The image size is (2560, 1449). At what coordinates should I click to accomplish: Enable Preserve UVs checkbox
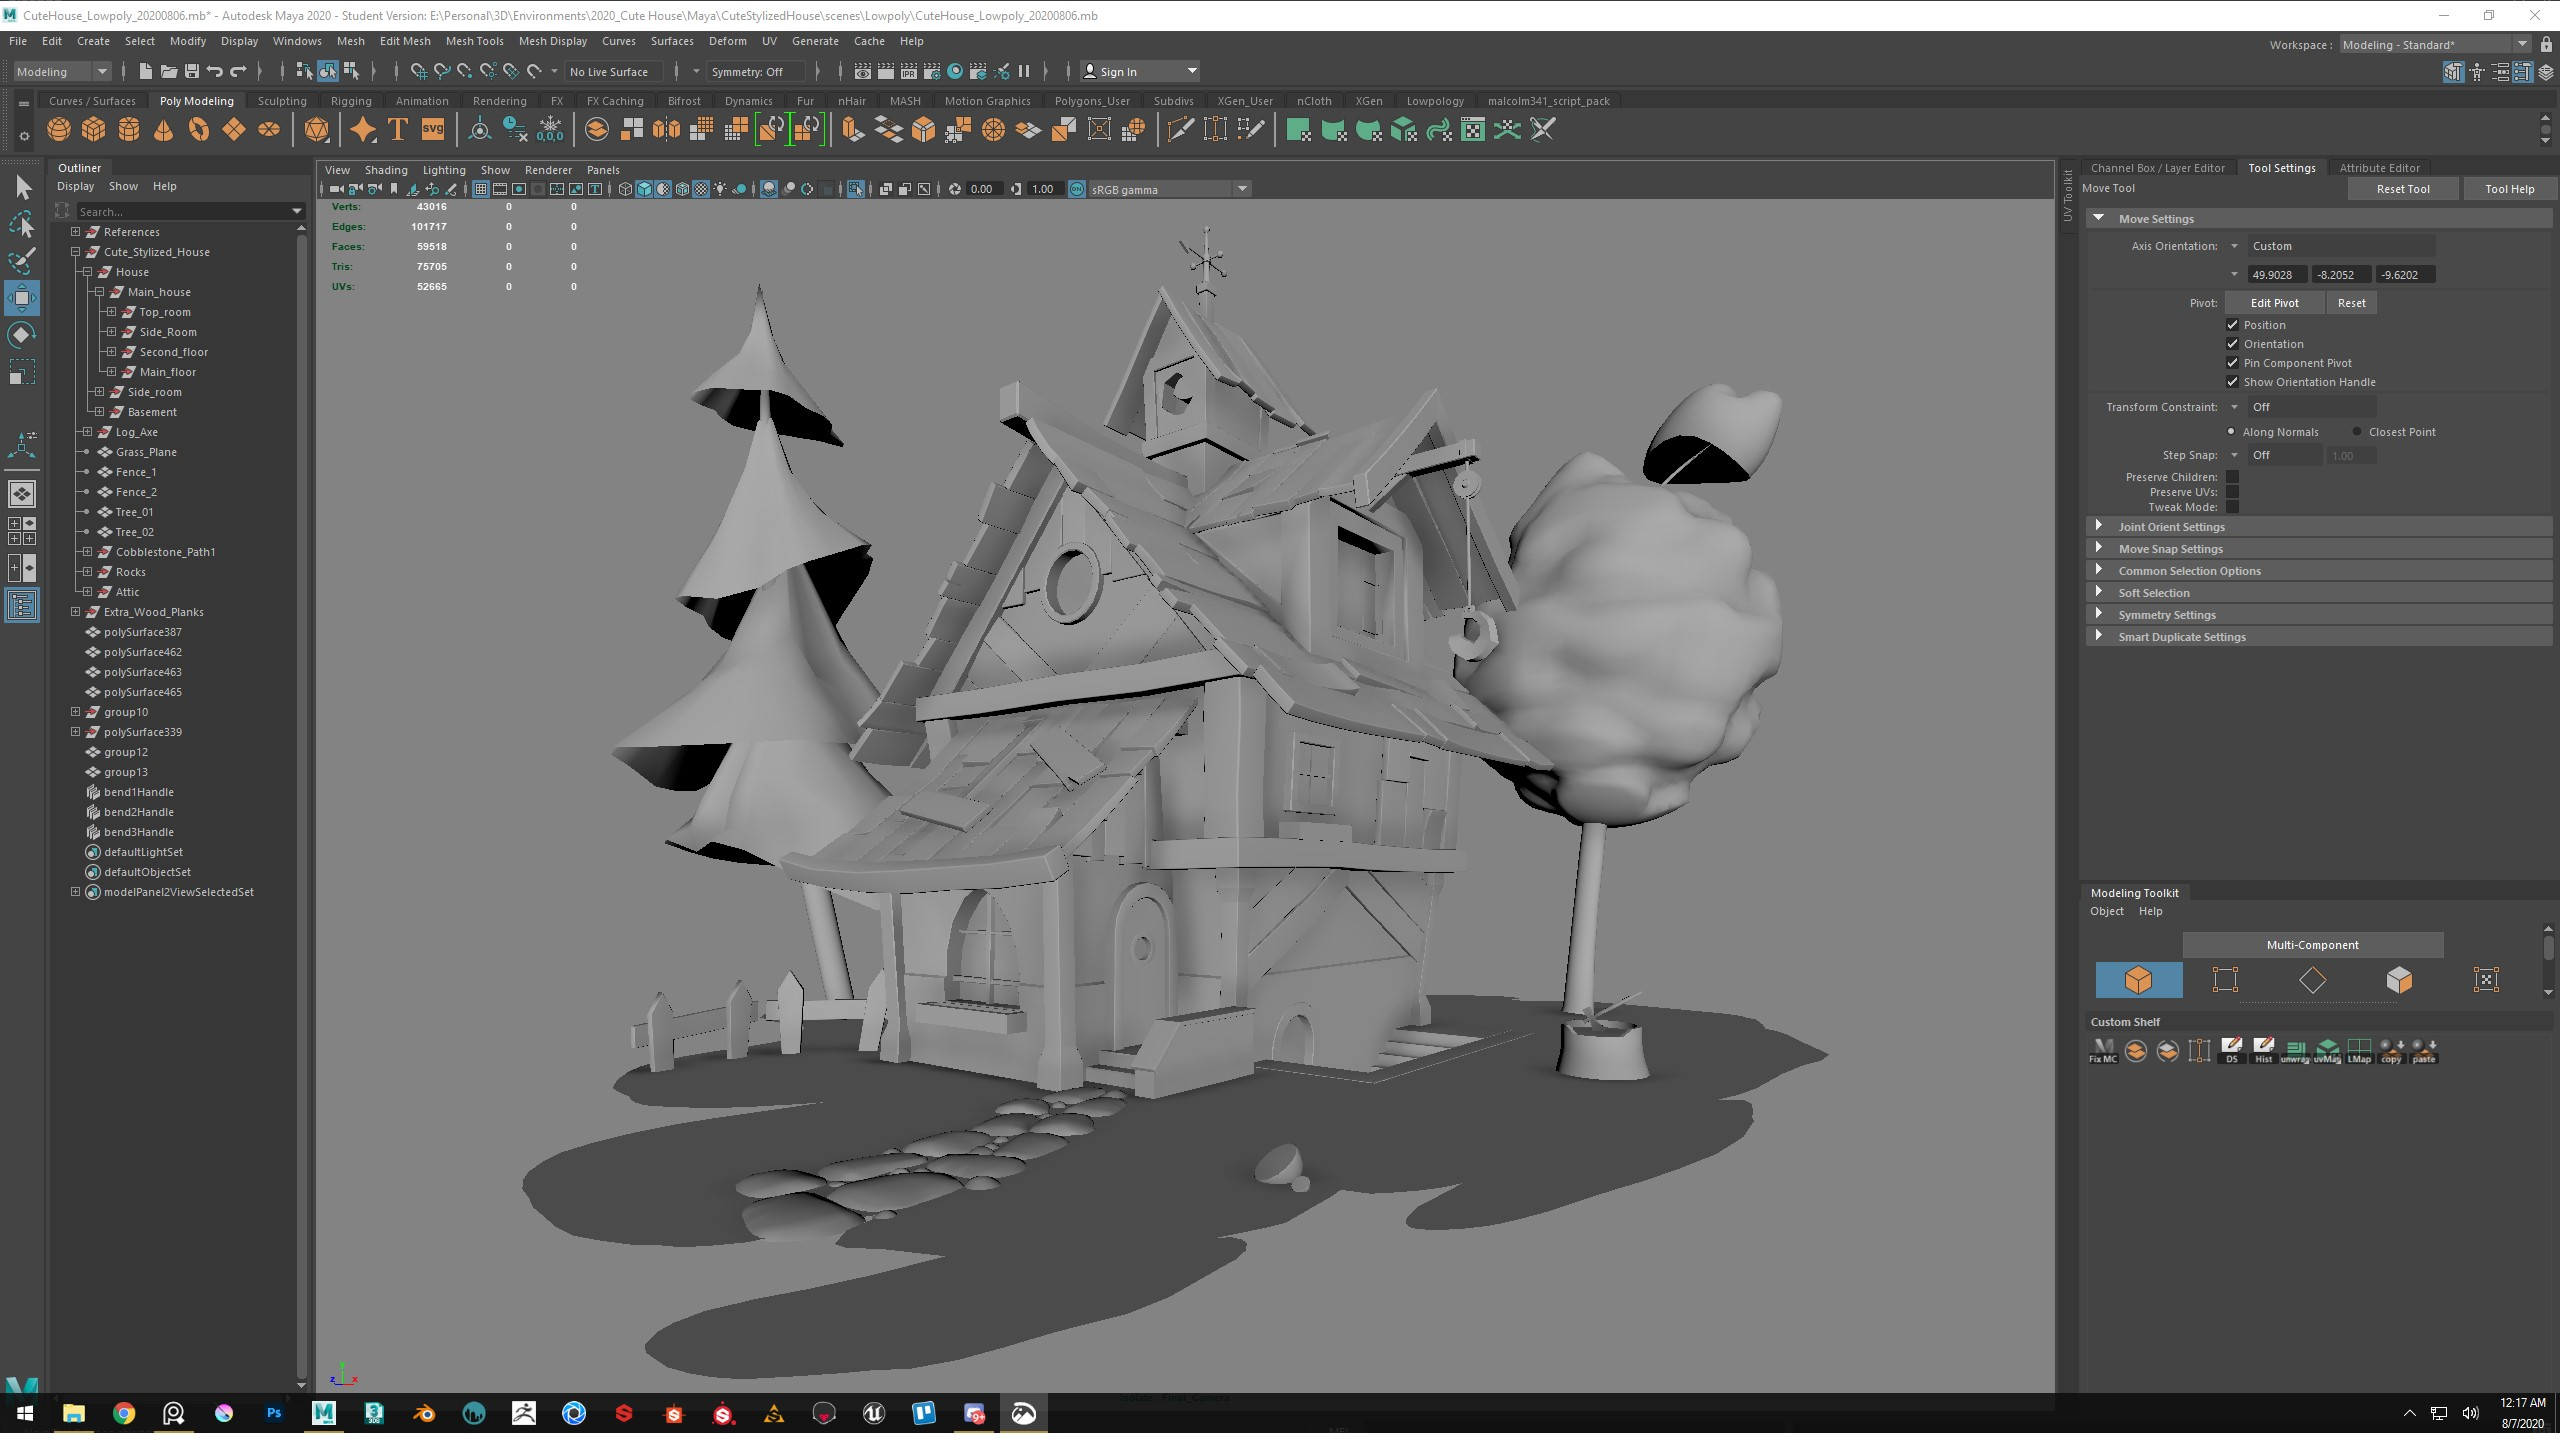2232,492
